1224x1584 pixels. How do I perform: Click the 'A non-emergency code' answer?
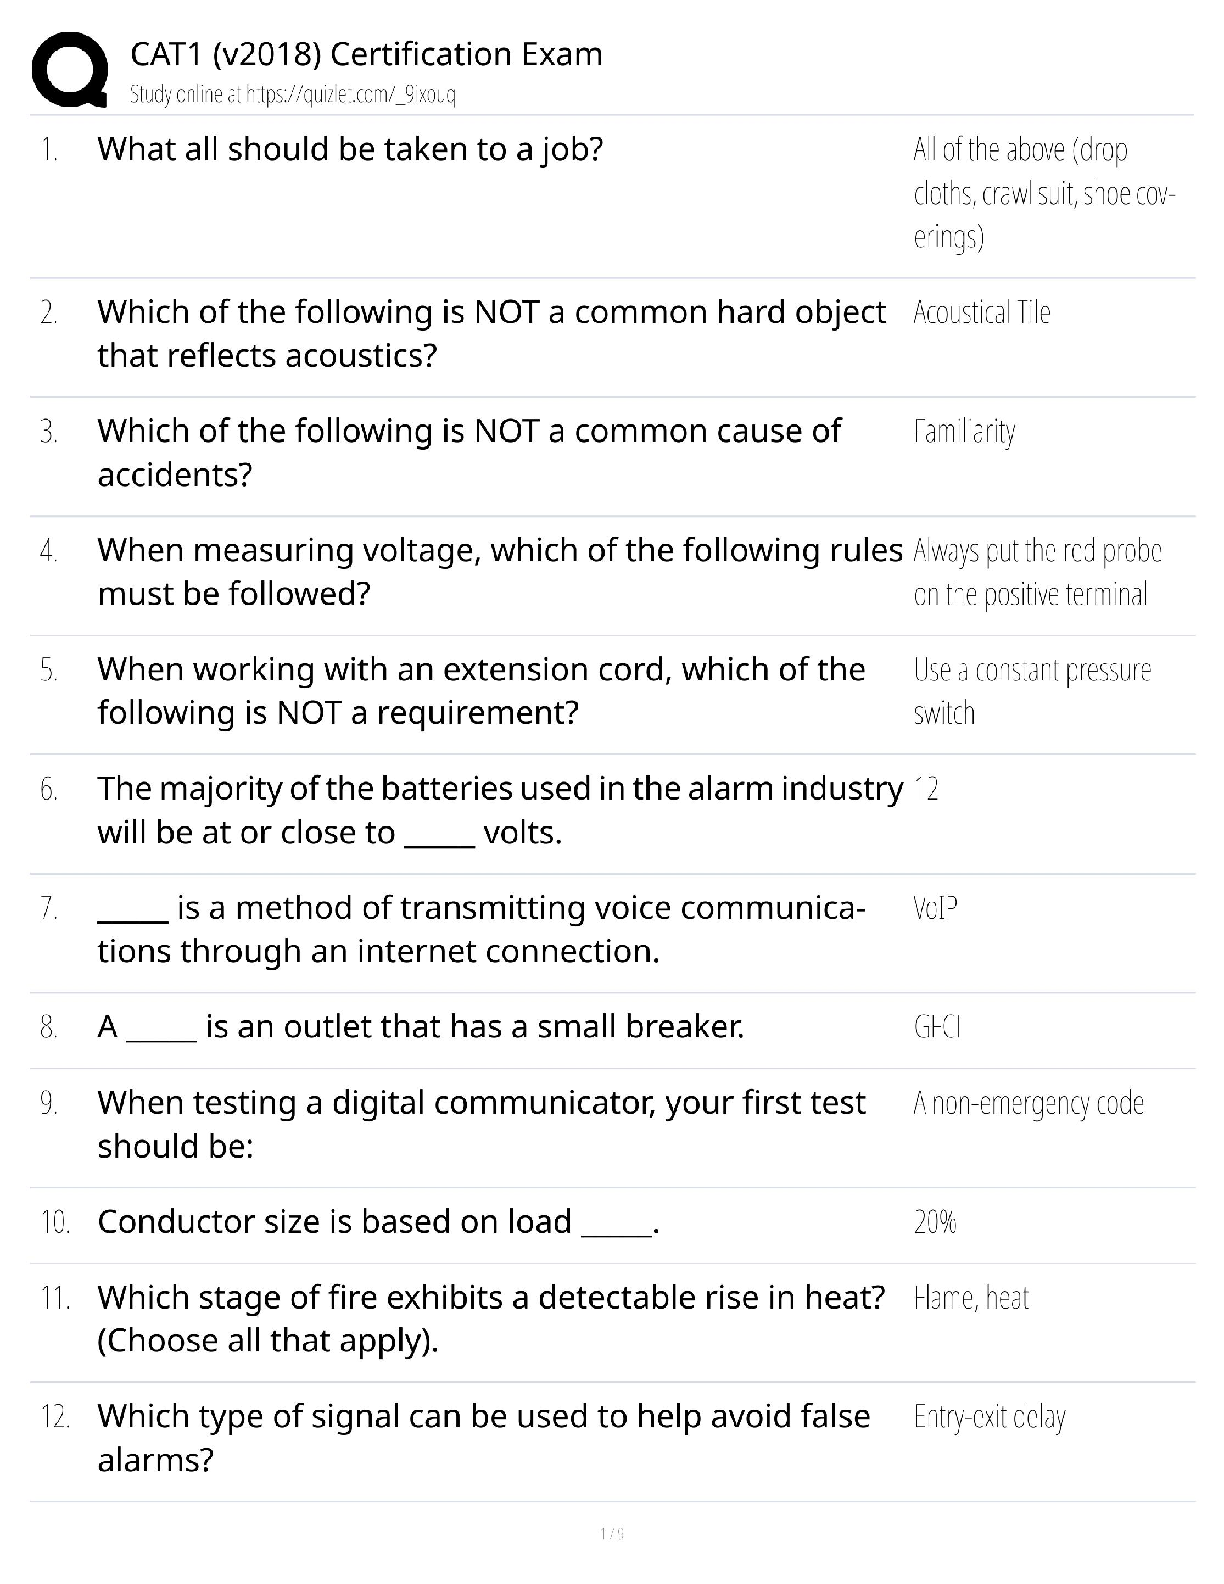tap(1028, 1104)
